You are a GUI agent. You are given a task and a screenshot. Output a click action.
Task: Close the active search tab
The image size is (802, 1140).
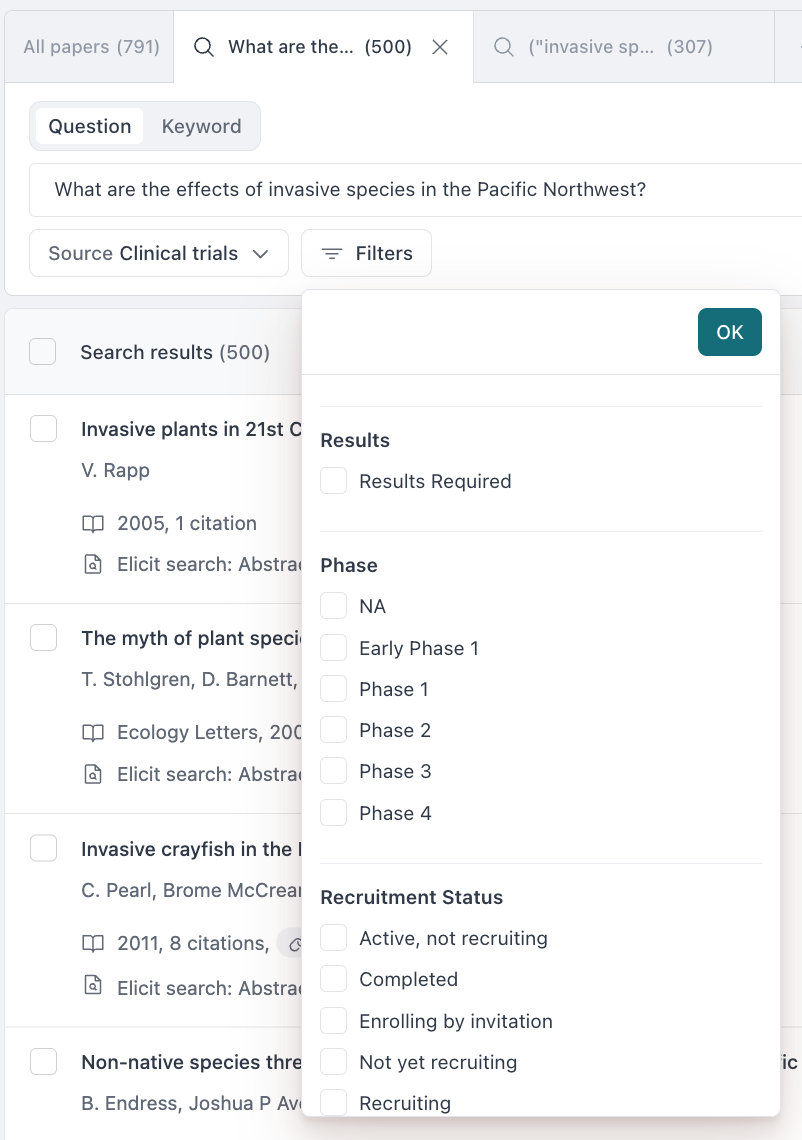440,47
